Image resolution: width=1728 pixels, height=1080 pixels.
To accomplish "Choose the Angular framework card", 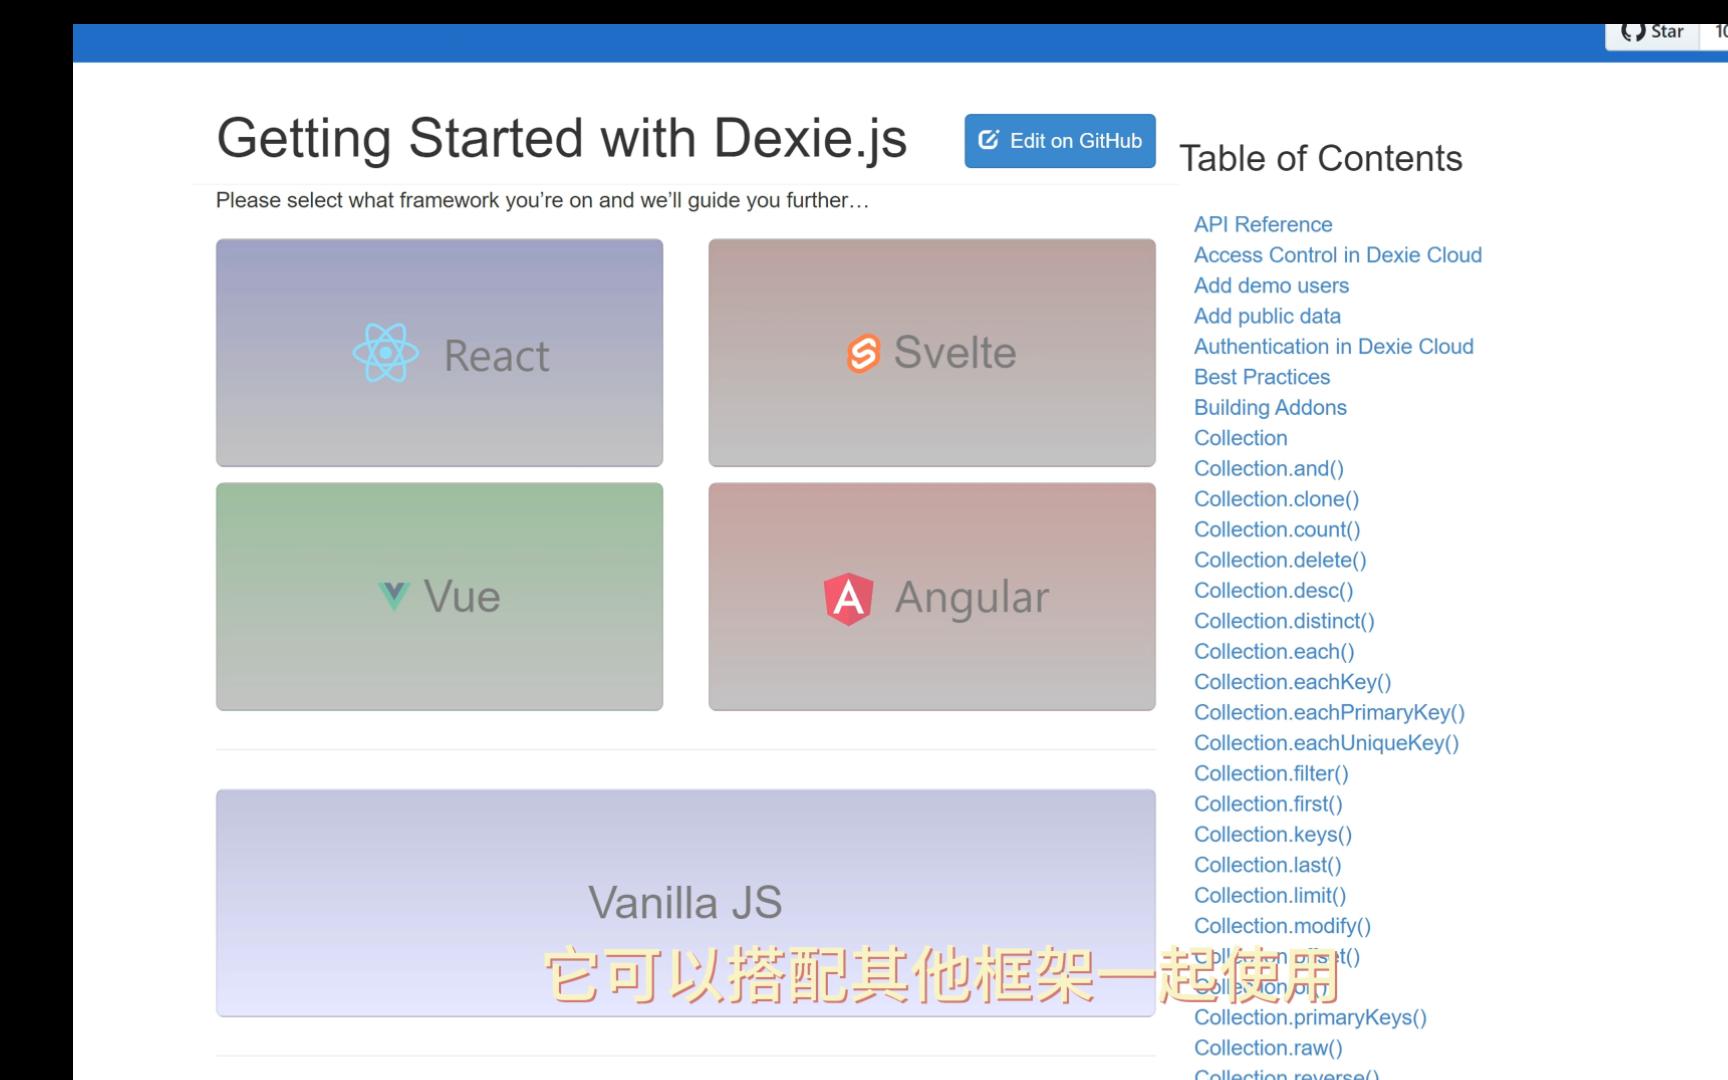I will pos(932,596).
